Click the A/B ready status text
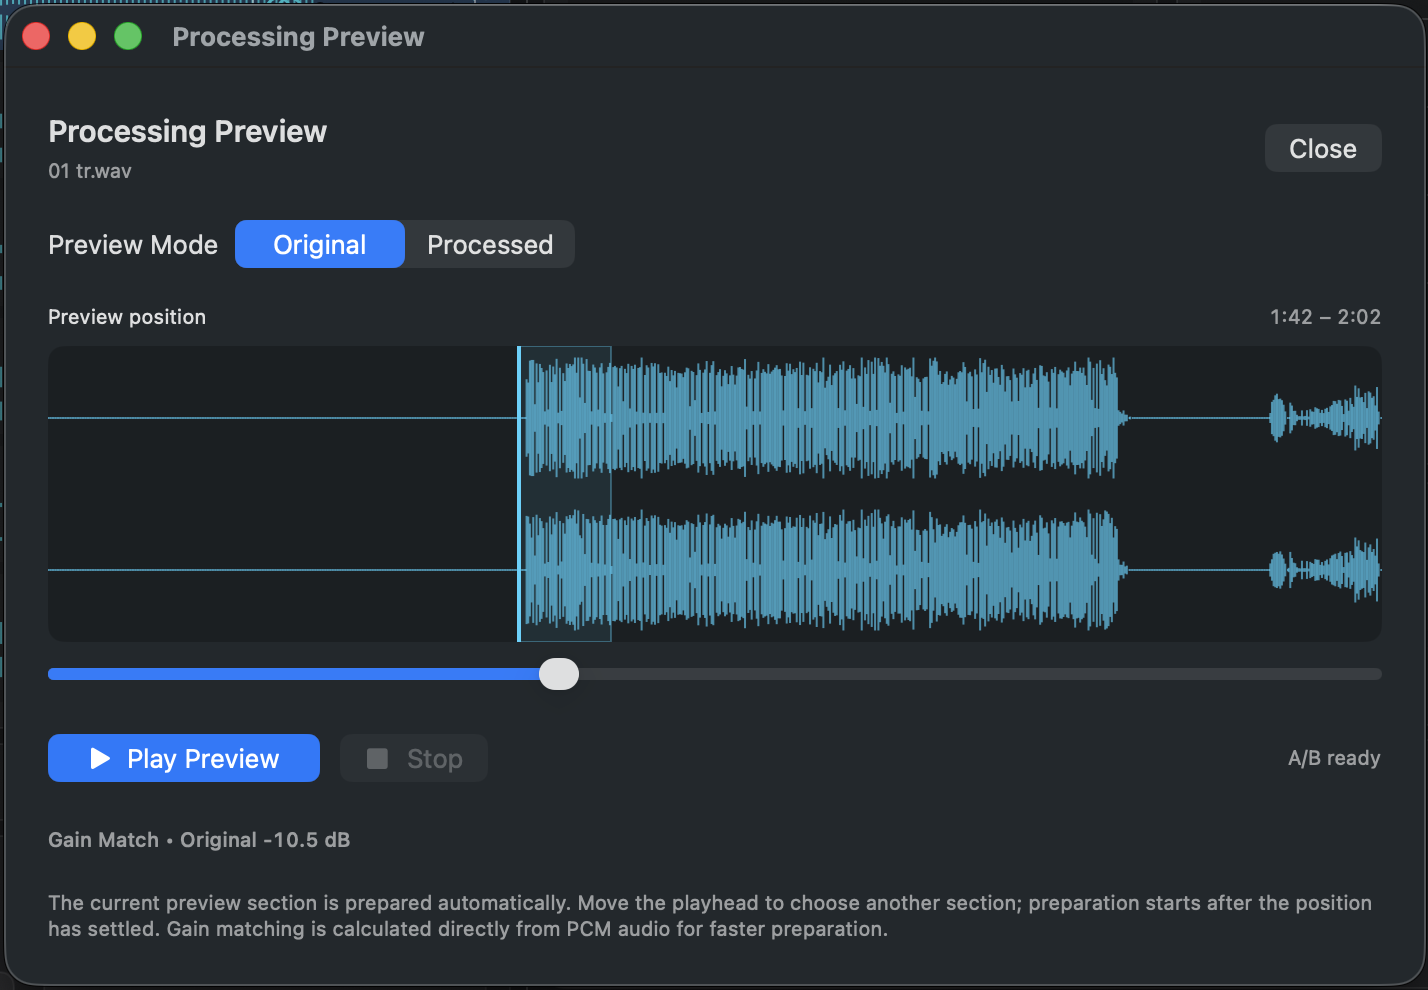Screen dimensions: 1428x990 (x=1334, y=758)
